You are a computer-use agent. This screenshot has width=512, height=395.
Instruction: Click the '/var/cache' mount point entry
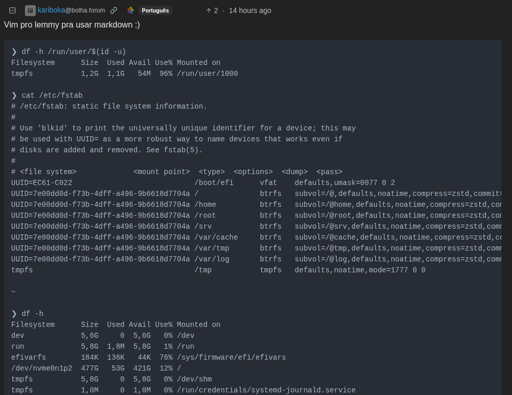216,237
